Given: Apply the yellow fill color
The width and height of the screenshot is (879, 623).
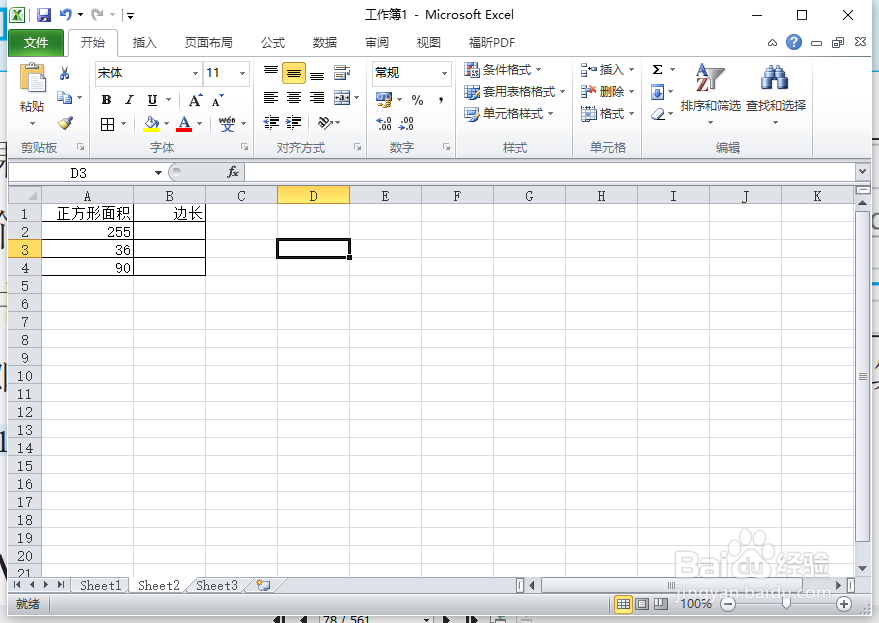Looking at the screenshot, I should [x=151, y=124].
